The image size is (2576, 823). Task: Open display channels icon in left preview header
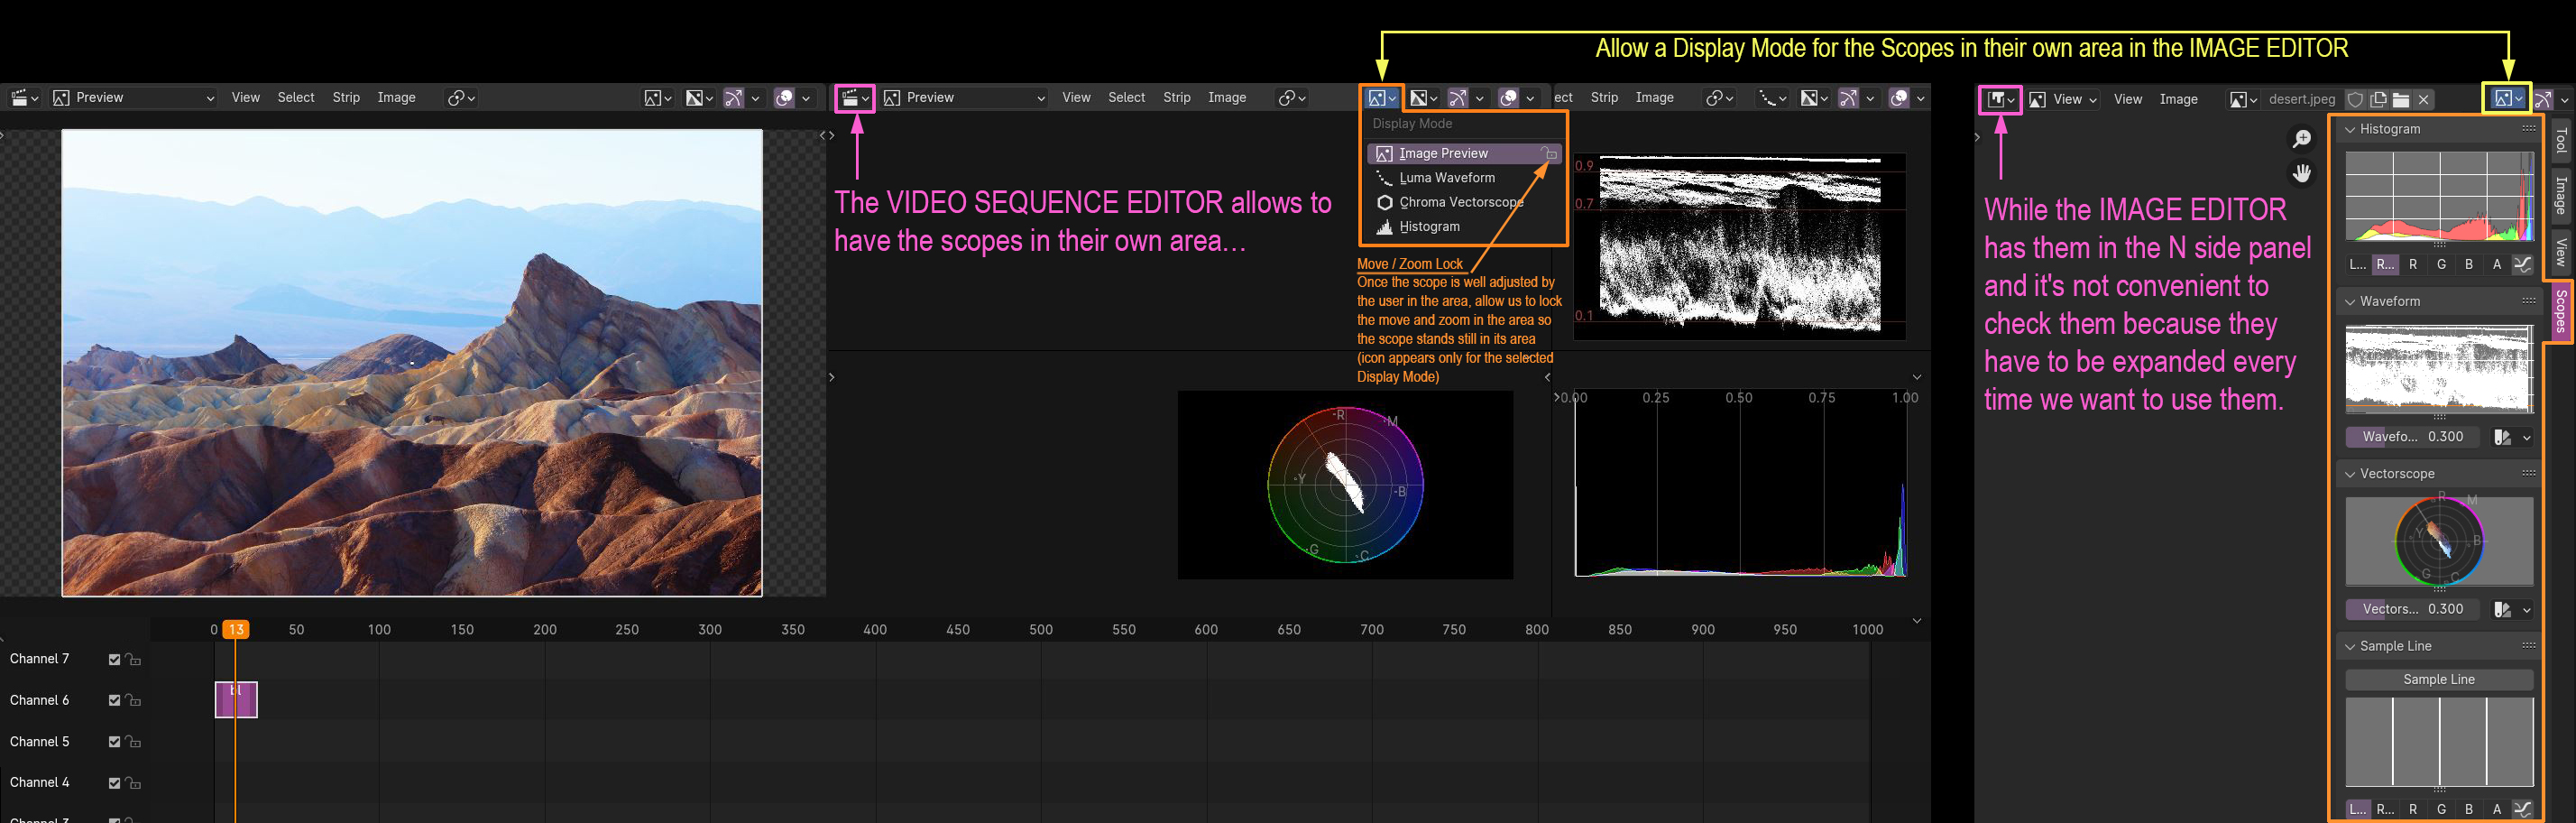[x=698, y=98]
